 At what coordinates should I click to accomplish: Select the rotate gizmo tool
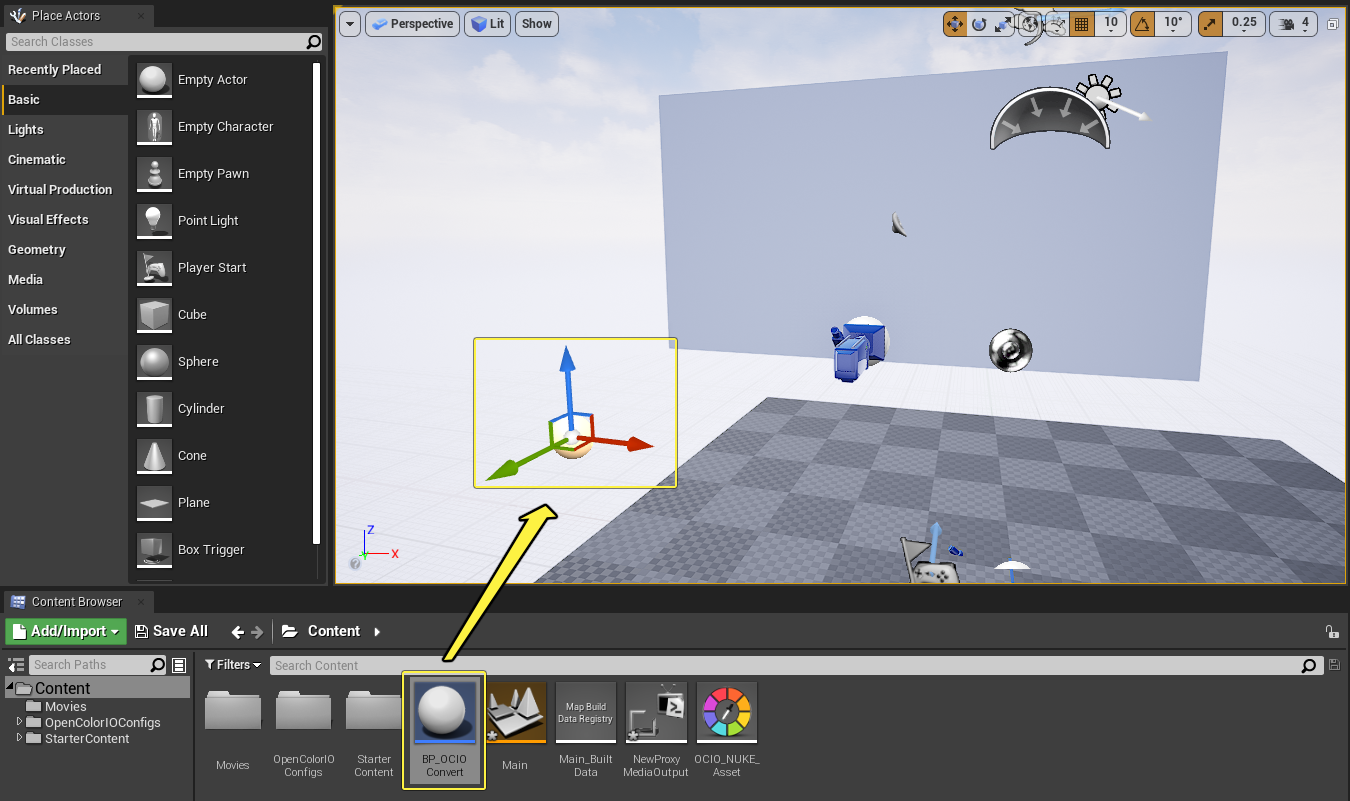coord(979,24)
